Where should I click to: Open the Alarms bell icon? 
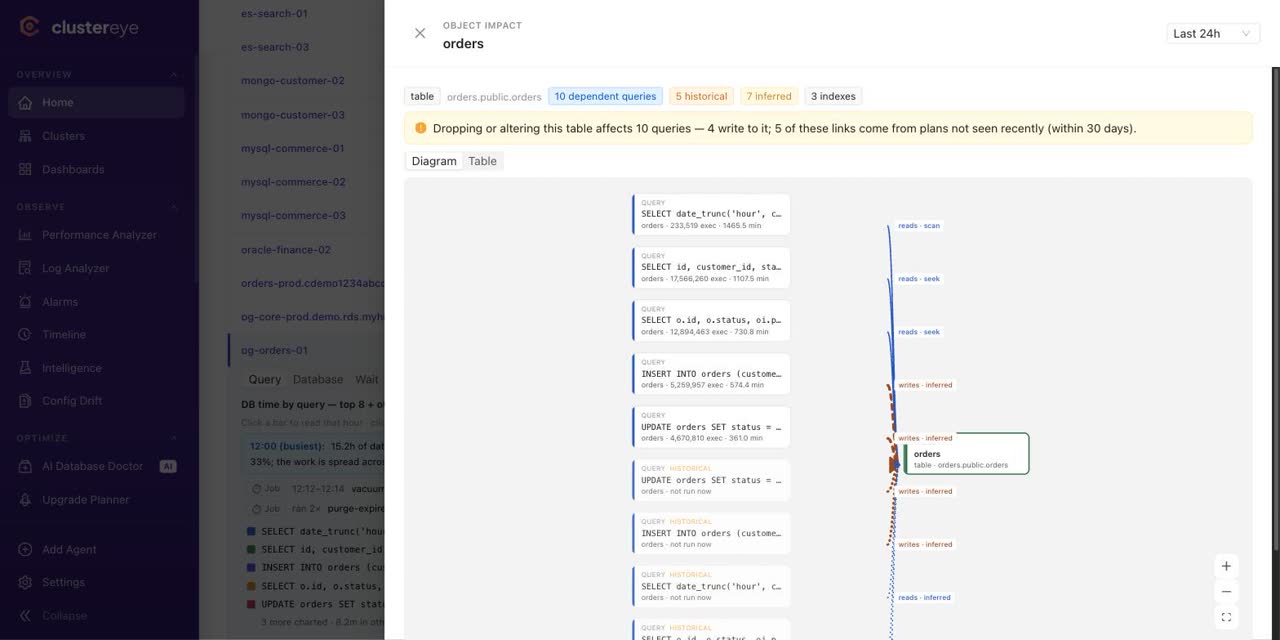click(25, 302)
